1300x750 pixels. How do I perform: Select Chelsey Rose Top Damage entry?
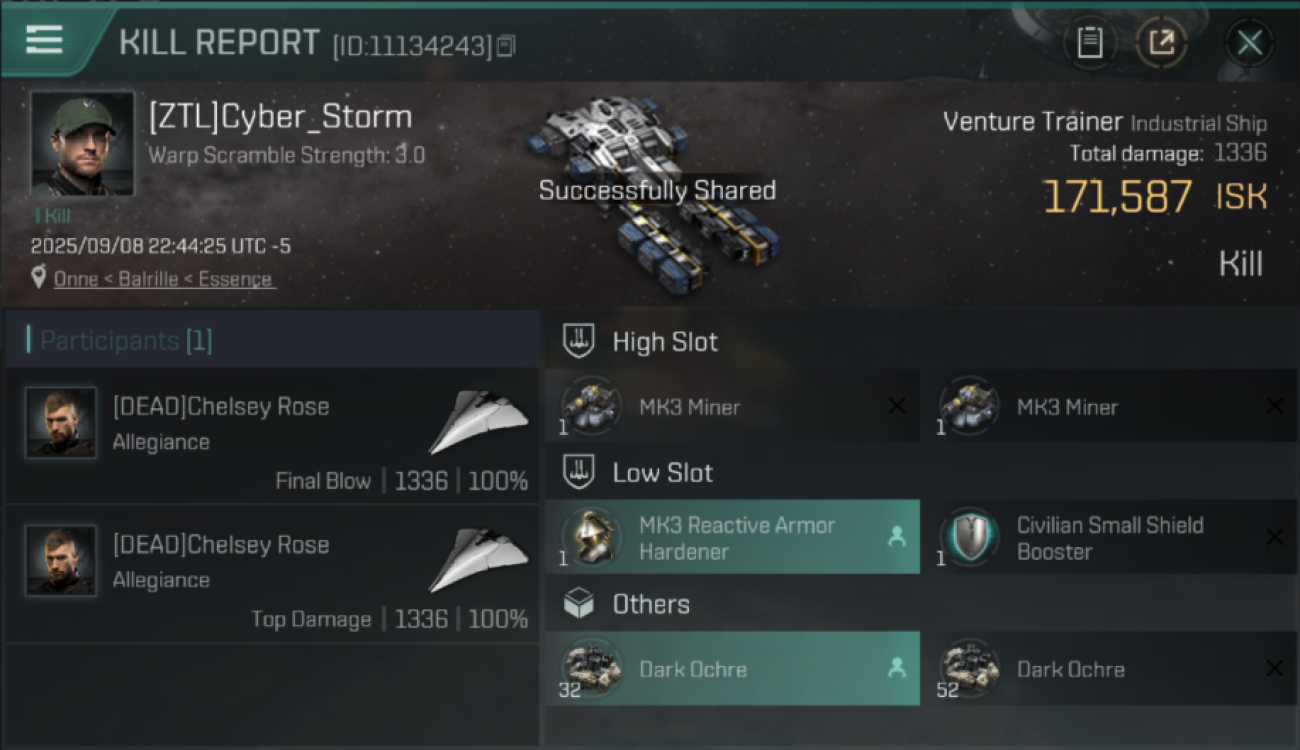coord(272,574)
